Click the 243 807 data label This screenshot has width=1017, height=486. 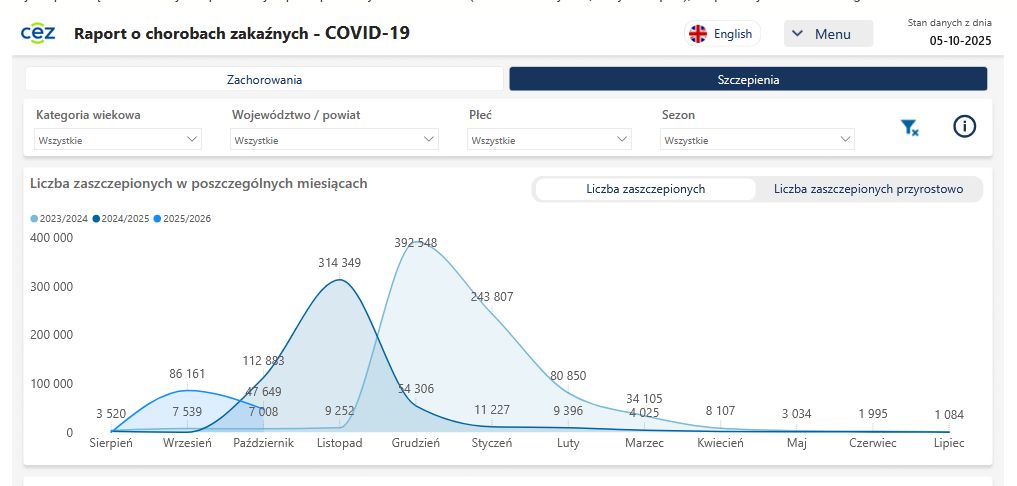click(492, 297)
